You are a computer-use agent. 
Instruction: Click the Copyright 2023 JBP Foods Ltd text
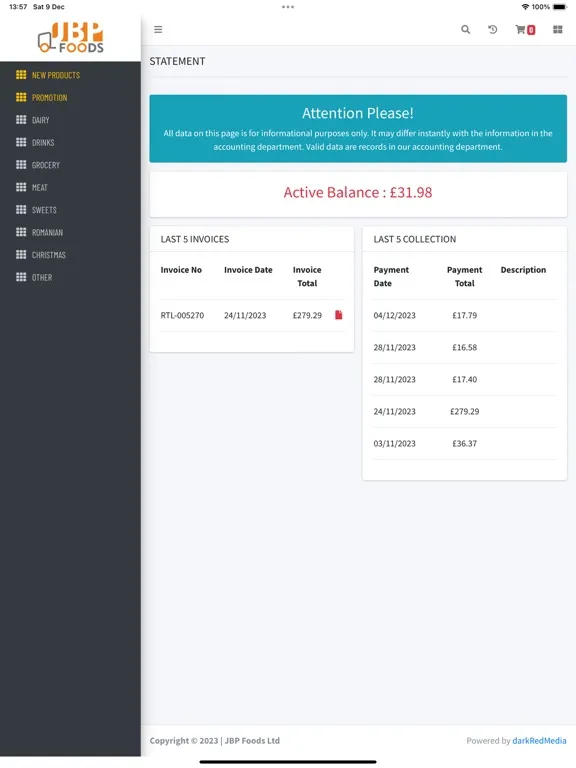click(215, 741)
